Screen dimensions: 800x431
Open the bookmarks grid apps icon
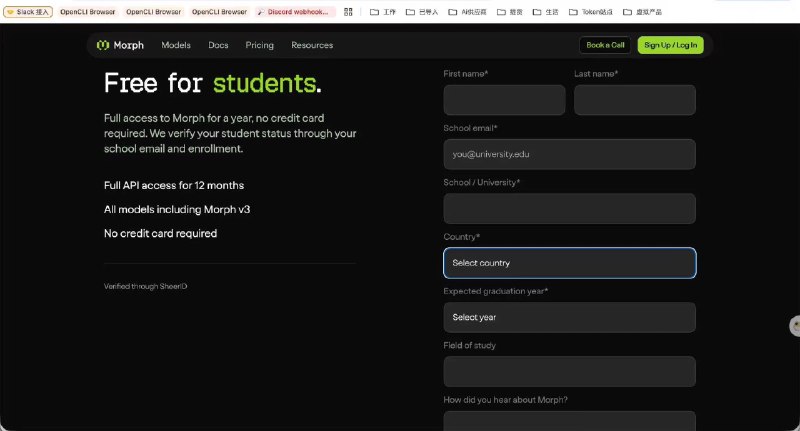(x=348, y=12)
